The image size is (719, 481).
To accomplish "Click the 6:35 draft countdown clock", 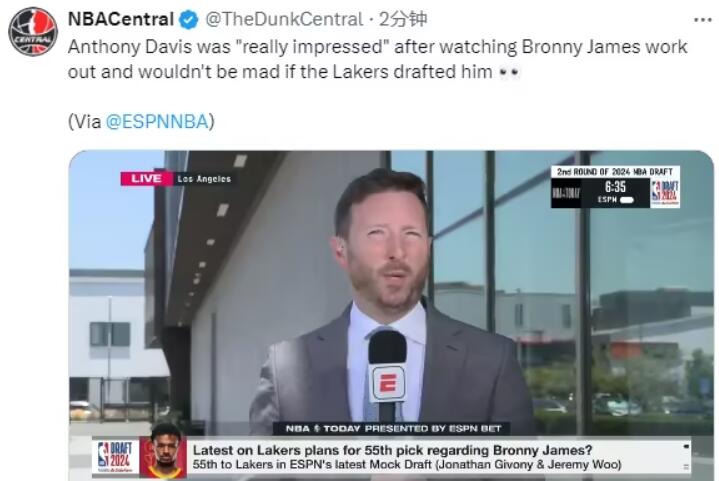I will 615,187.
